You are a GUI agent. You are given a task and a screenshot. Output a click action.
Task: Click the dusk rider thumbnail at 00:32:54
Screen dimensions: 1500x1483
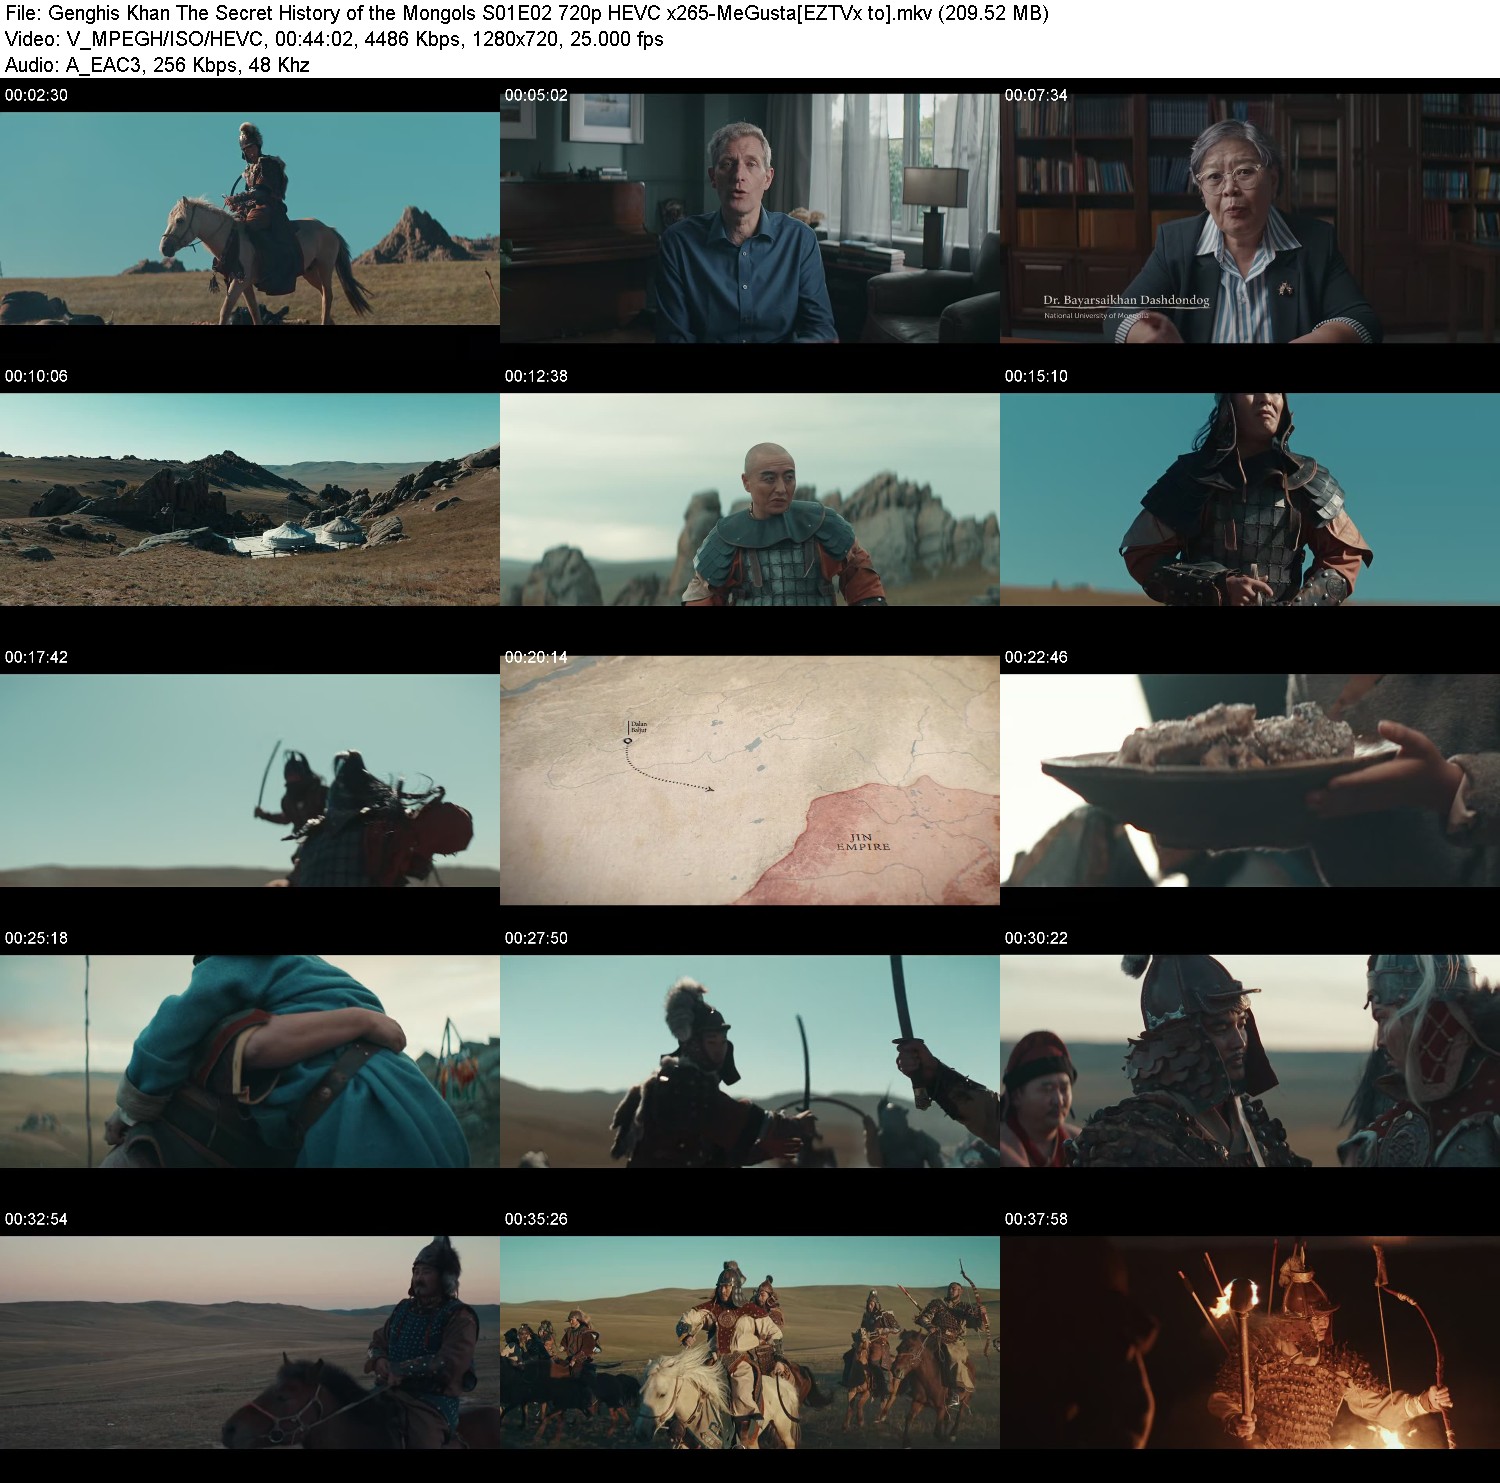click(x=250, y=1342)
